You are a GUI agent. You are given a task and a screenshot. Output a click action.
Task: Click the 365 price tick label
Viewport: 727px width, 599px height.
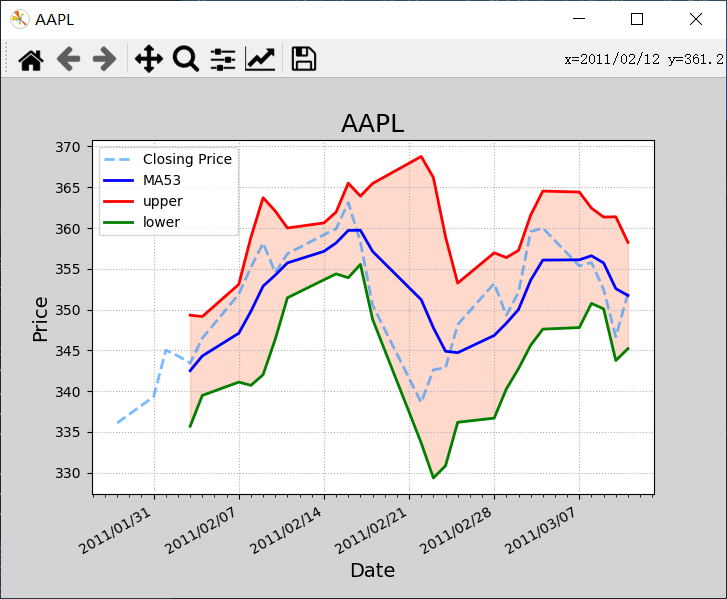pos(68,188)
